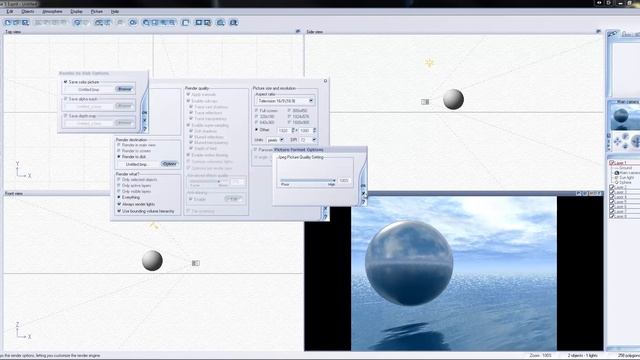Confirm Picture Format Options with OK icon
The height and width of the screenshot is (360, 640).
(x=363, y=186)
